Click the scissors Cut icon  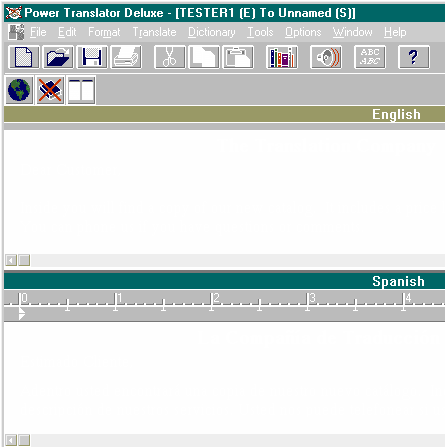coord(170,57)
